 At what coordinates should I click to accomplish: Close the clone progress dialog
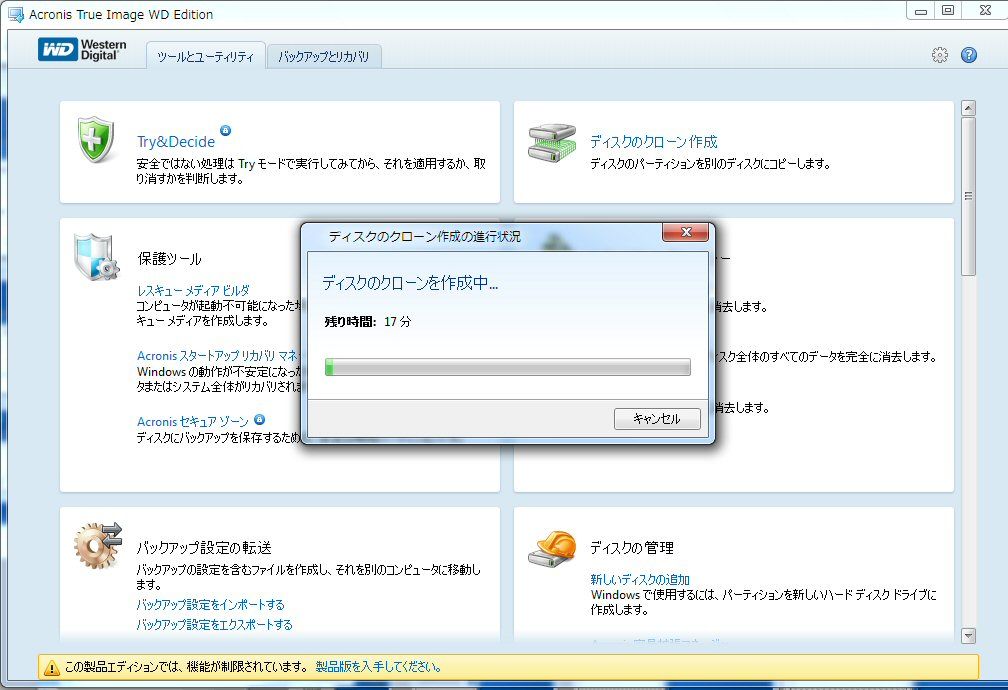[685, 232]
